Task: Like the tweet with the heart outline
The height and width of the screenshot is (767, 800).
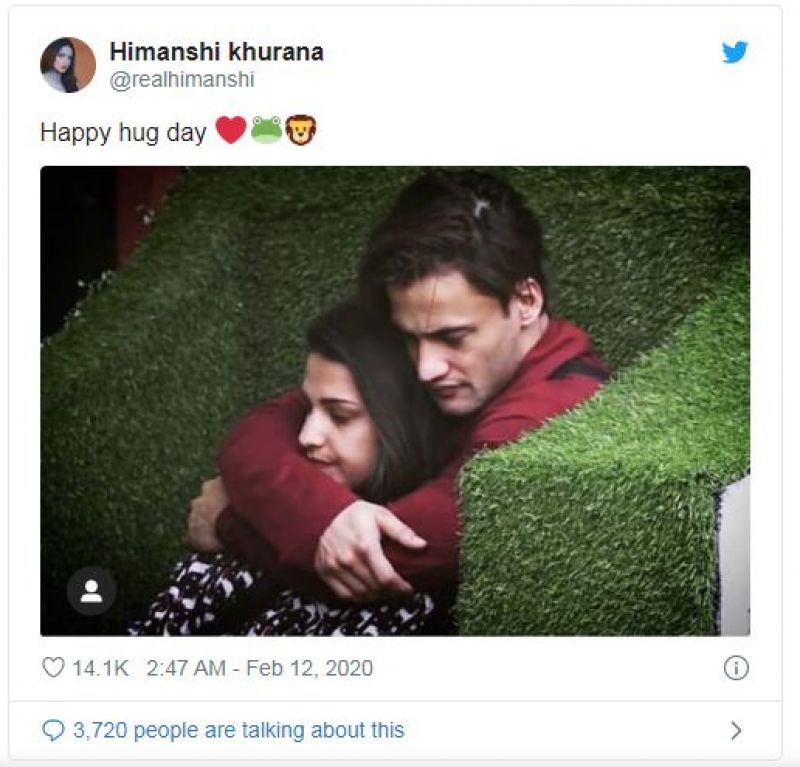Action: coord(53,668)
